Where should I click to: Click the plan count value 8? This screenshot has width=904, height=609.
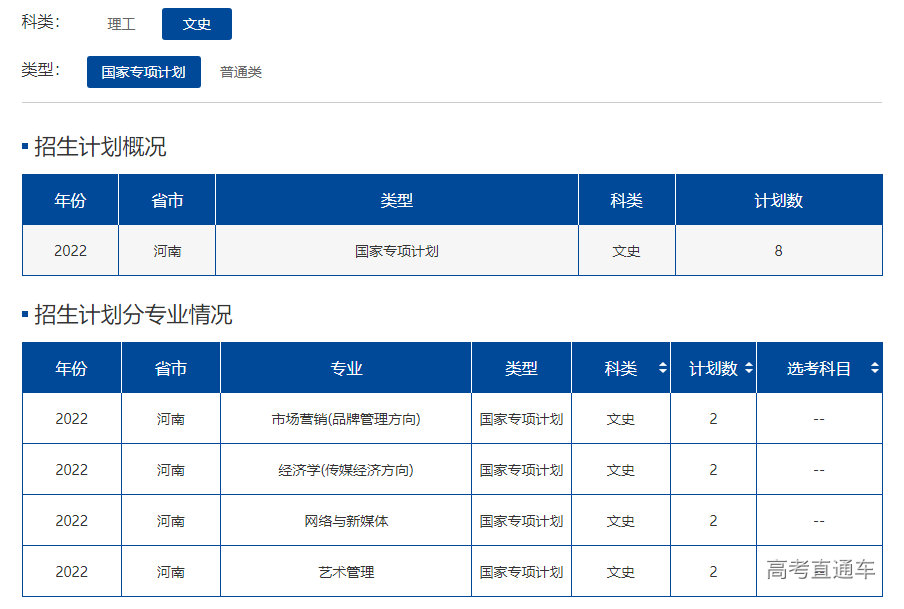point(778,250)
